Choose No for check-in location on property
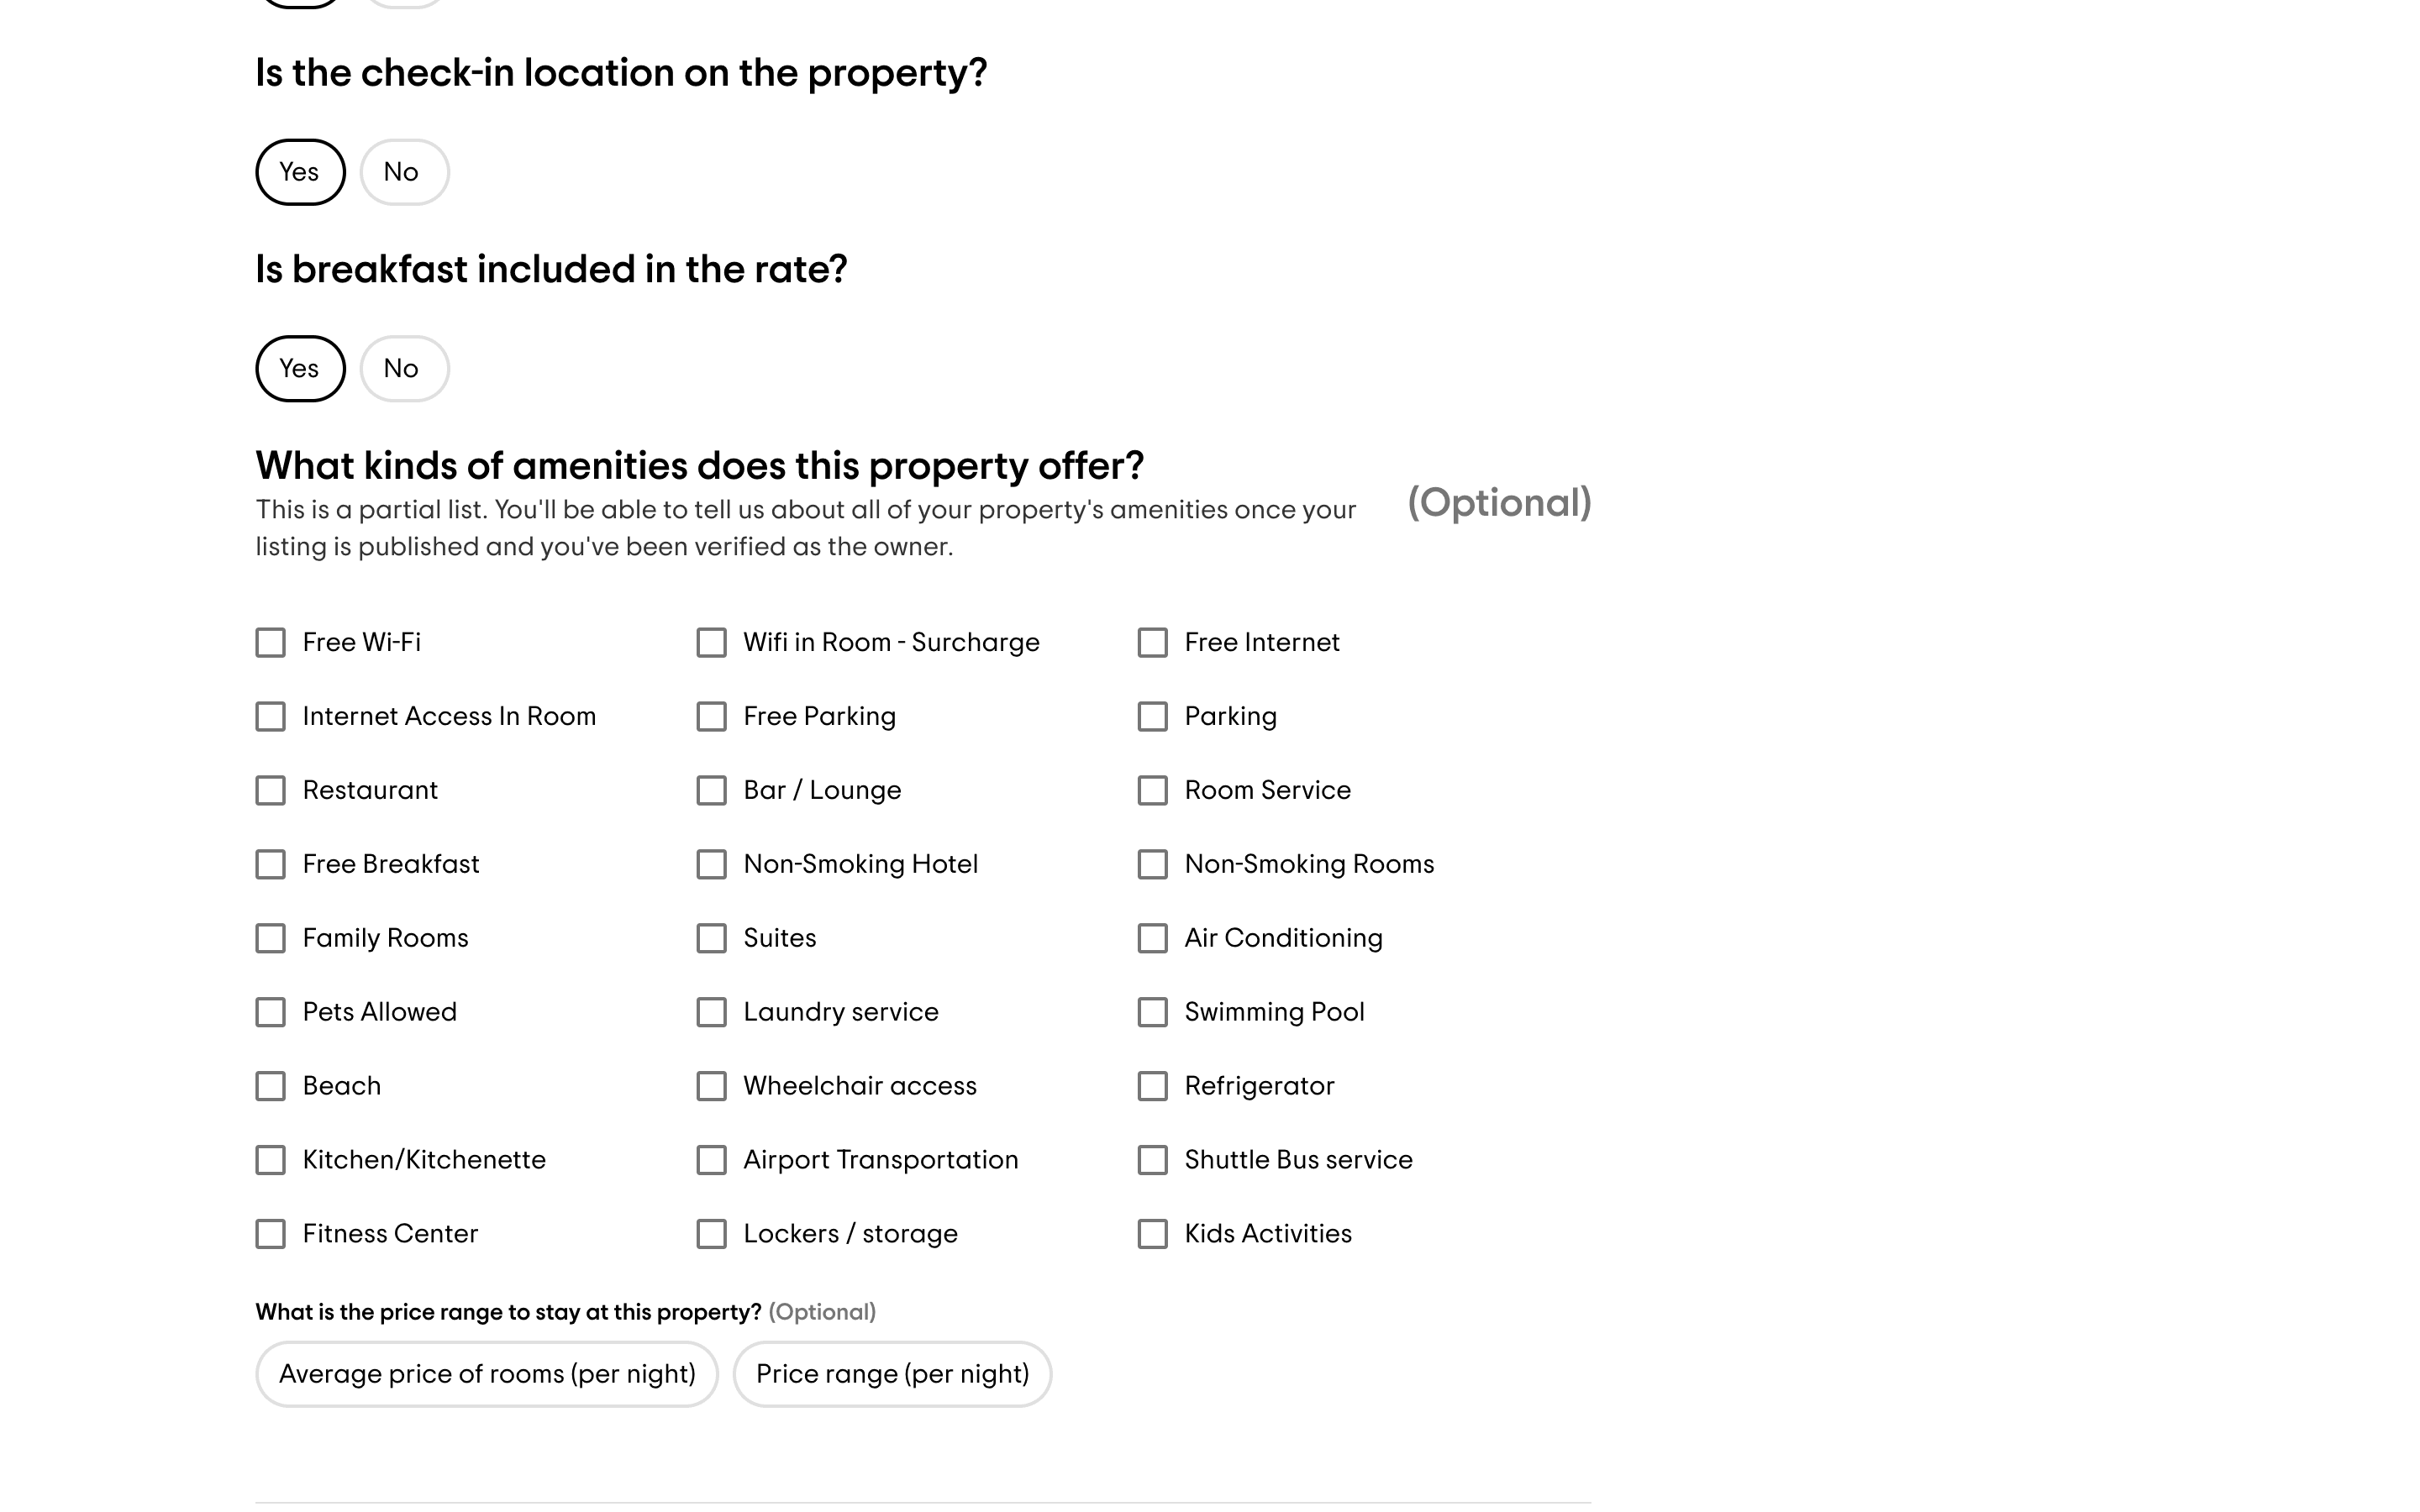The height and width of the screenshot is (1512, 2420). pos(404,172)
